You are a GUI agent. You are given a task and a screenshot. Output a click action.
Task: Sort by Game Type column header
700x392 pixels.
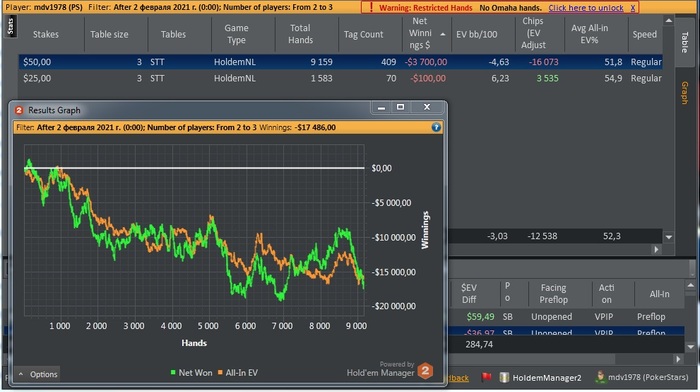pyautogui.click(x=236, y=34)
